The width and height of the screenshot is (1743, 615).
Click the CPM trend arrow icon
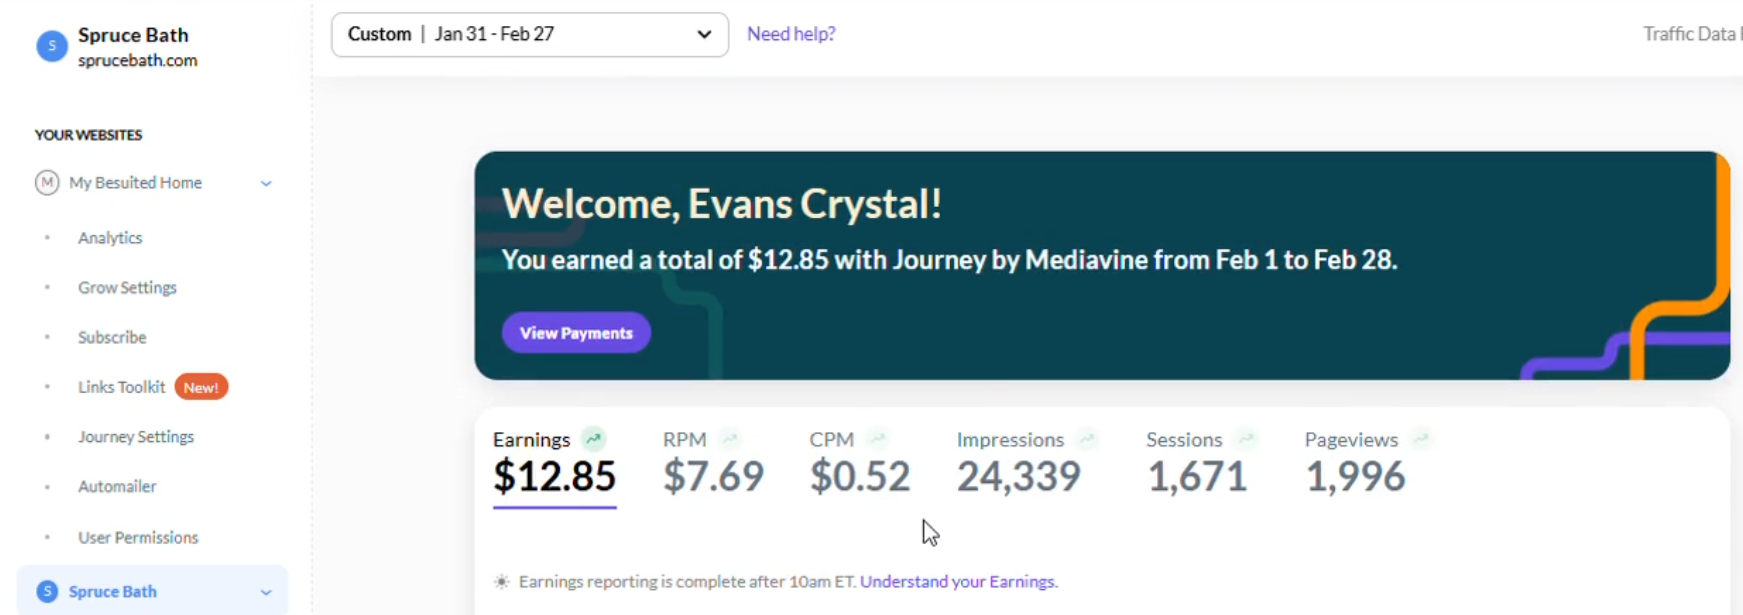pos(877,439)
